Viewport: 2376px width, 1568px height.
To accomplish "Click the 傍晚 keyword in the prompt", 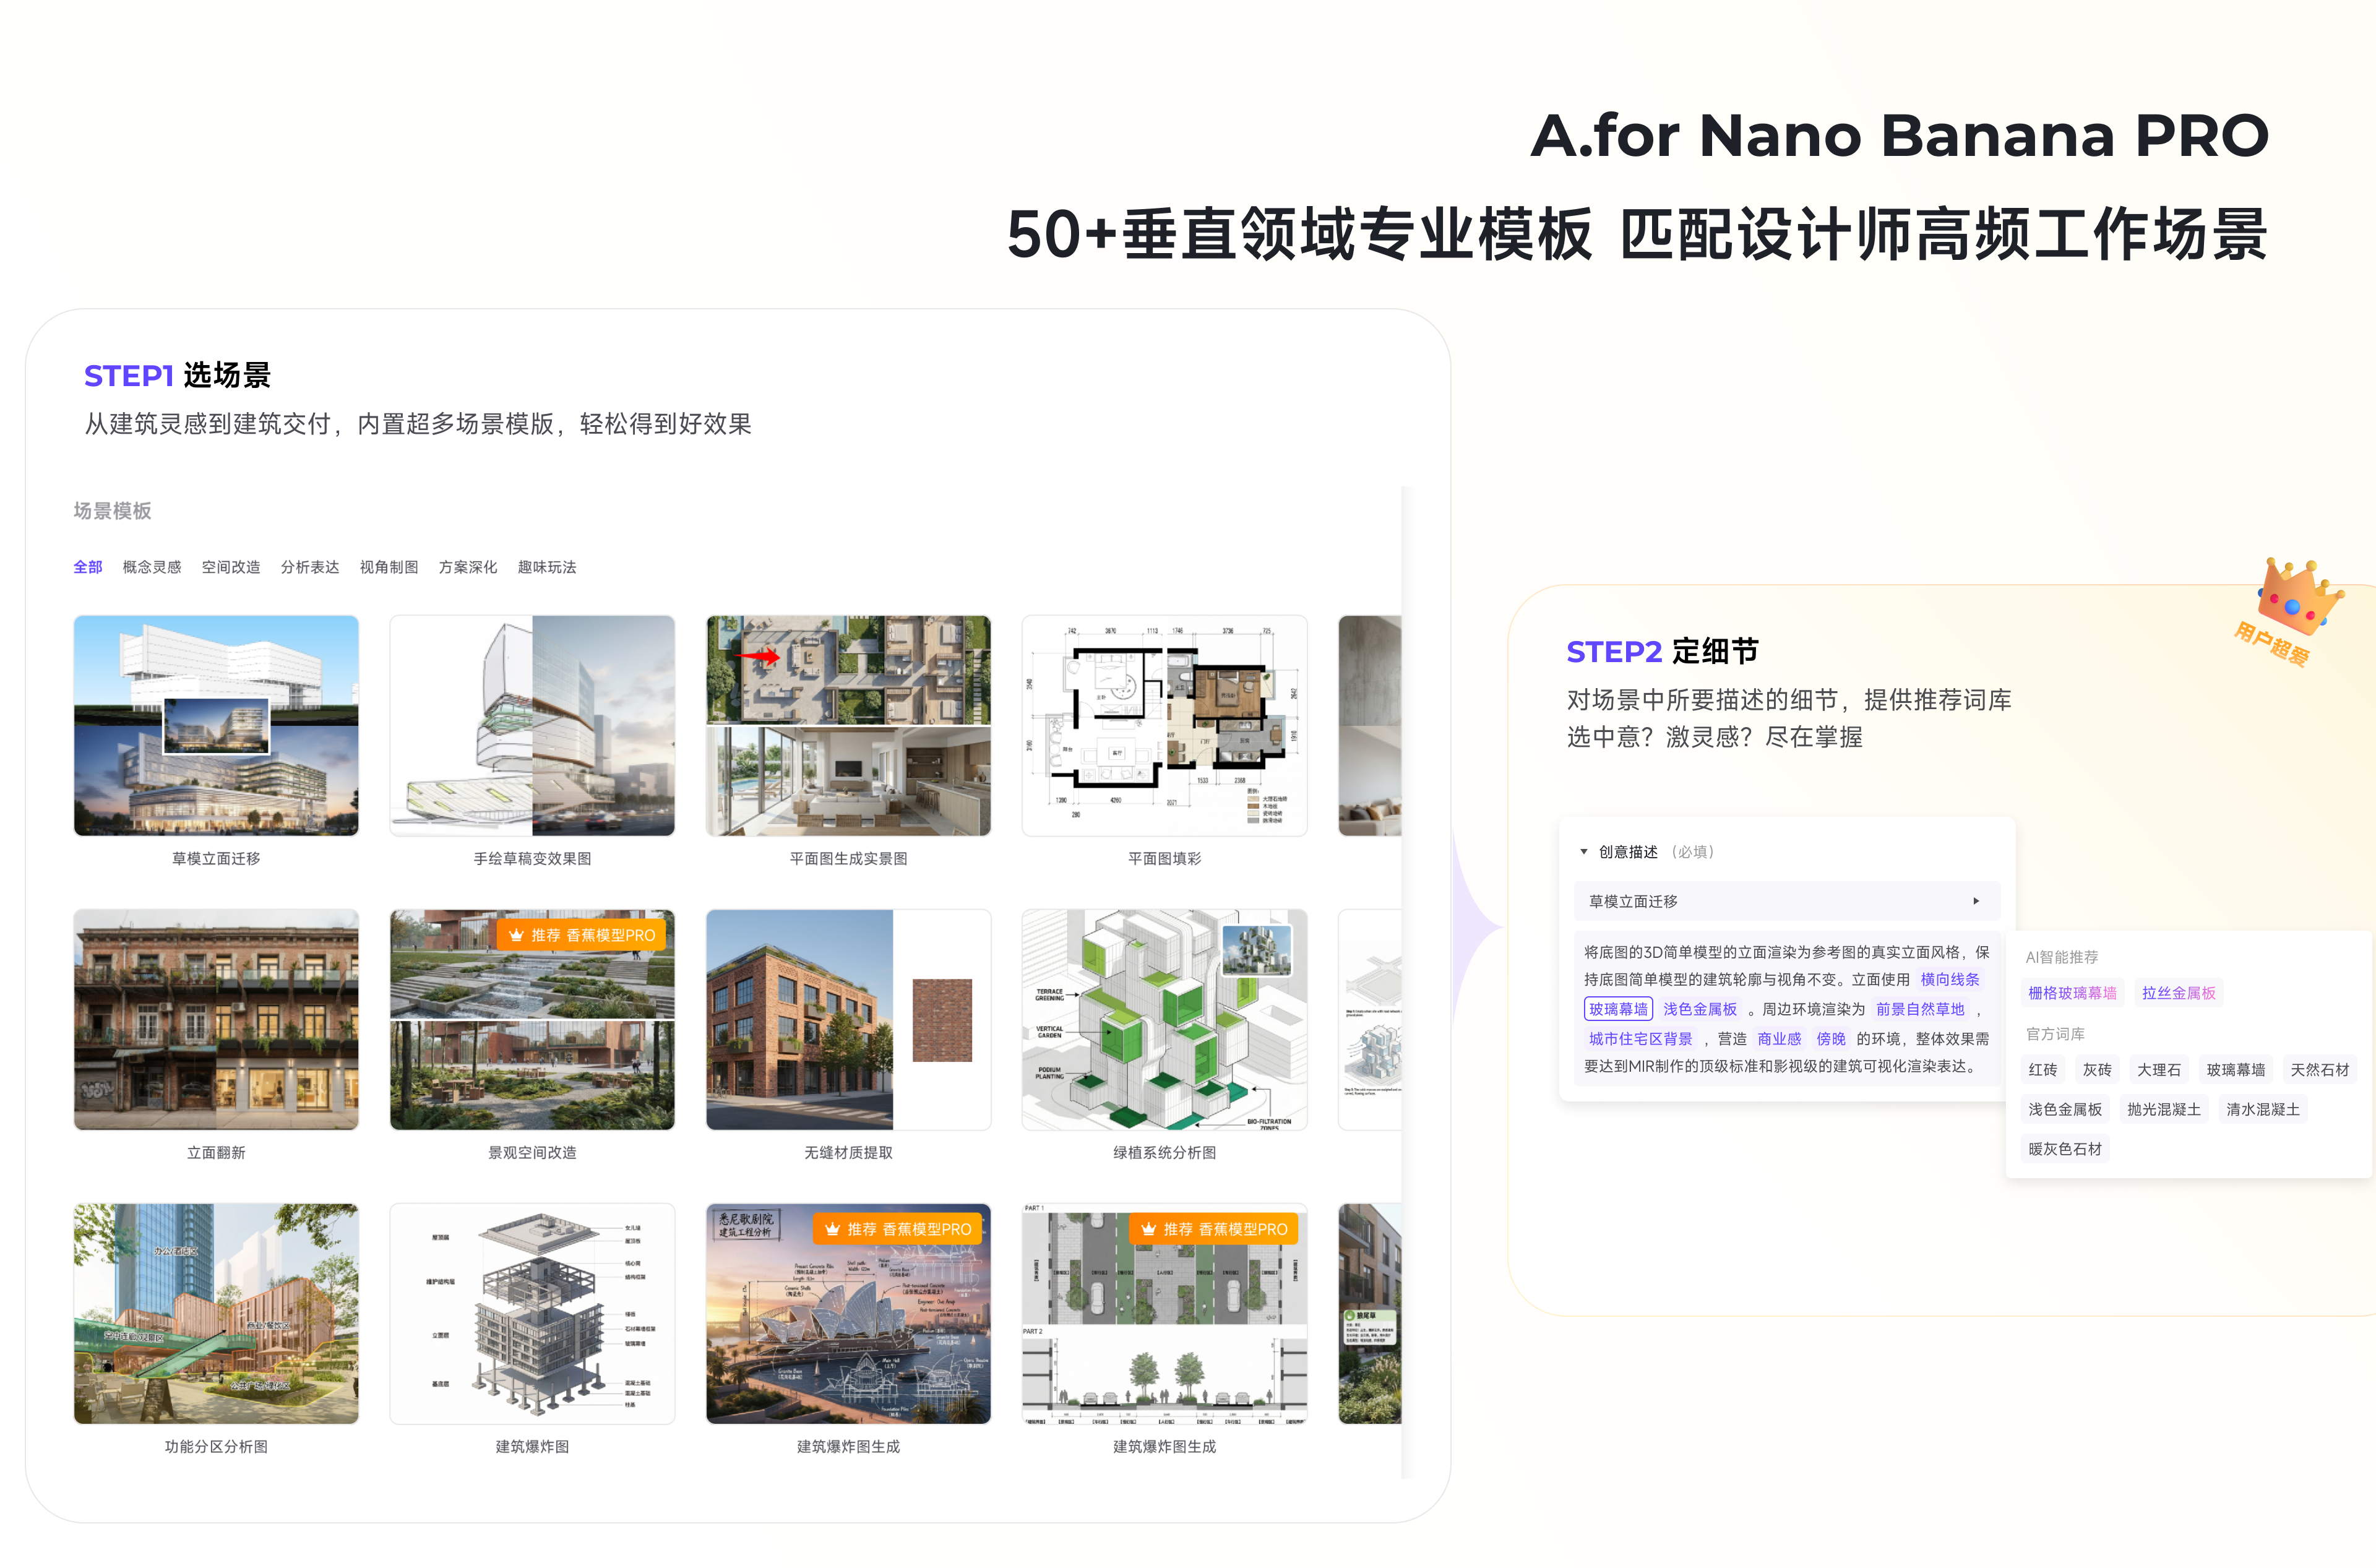I will (x=1831, y=1039).
